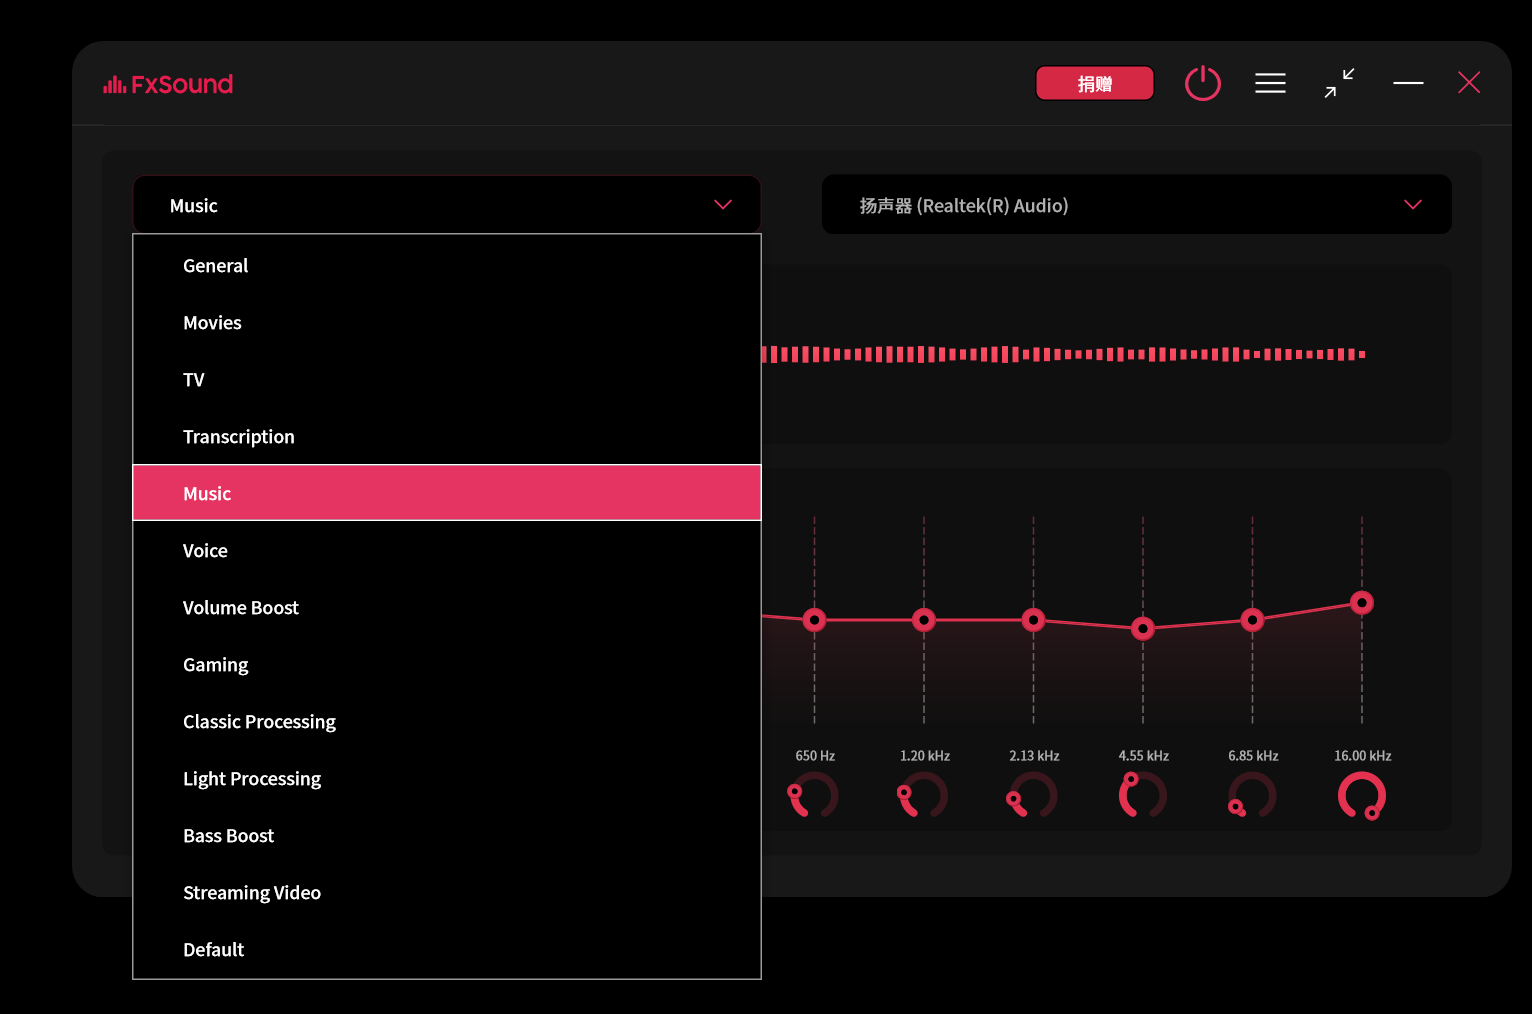The image size is (1532, 1014).
Task: Select the Bass Boost preset
Action: (447, 835)
